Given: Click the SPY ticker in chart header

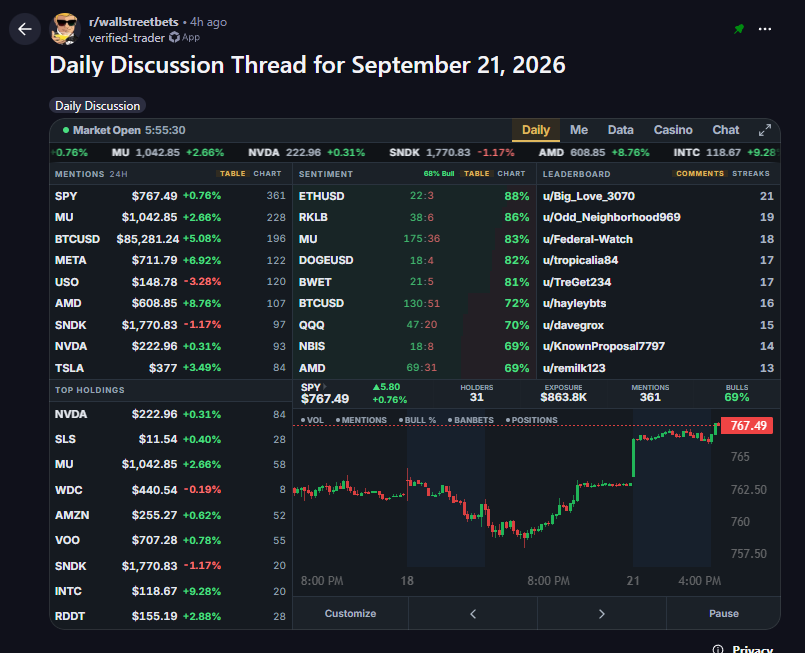Looking at the screenshot, I should [x=311, y=388].
